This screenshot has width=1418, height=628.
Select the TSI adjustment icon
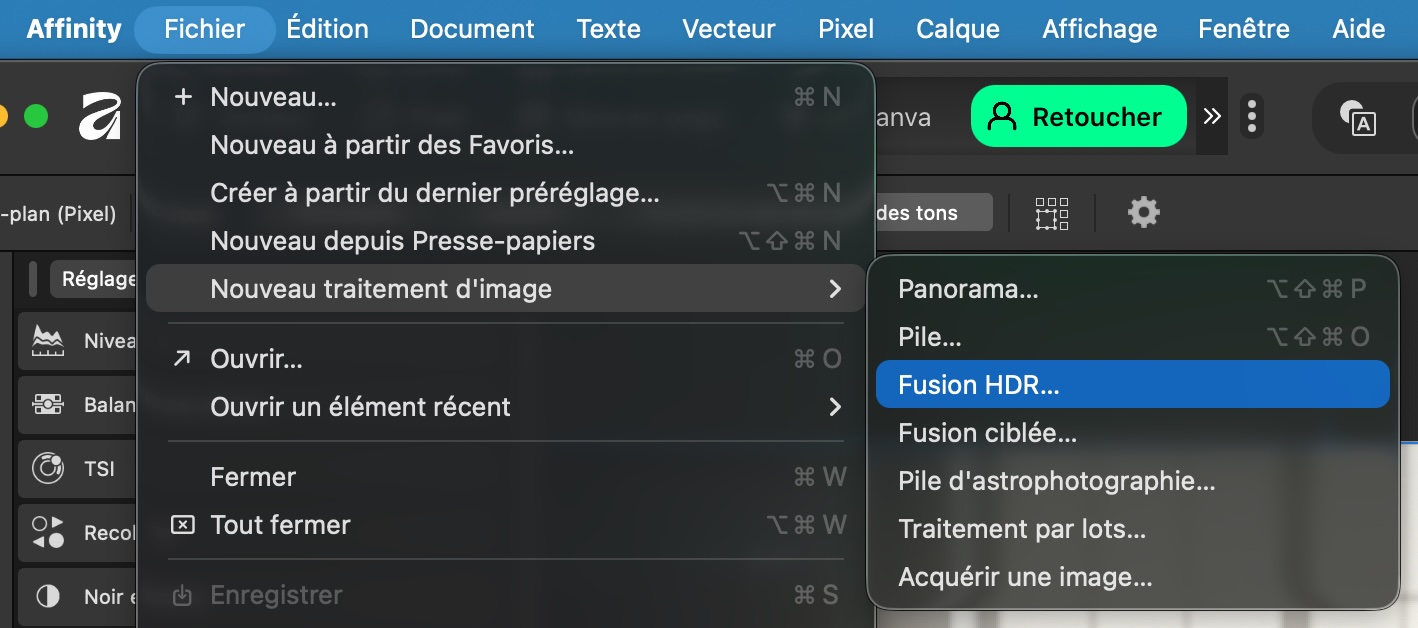(48, 468)
